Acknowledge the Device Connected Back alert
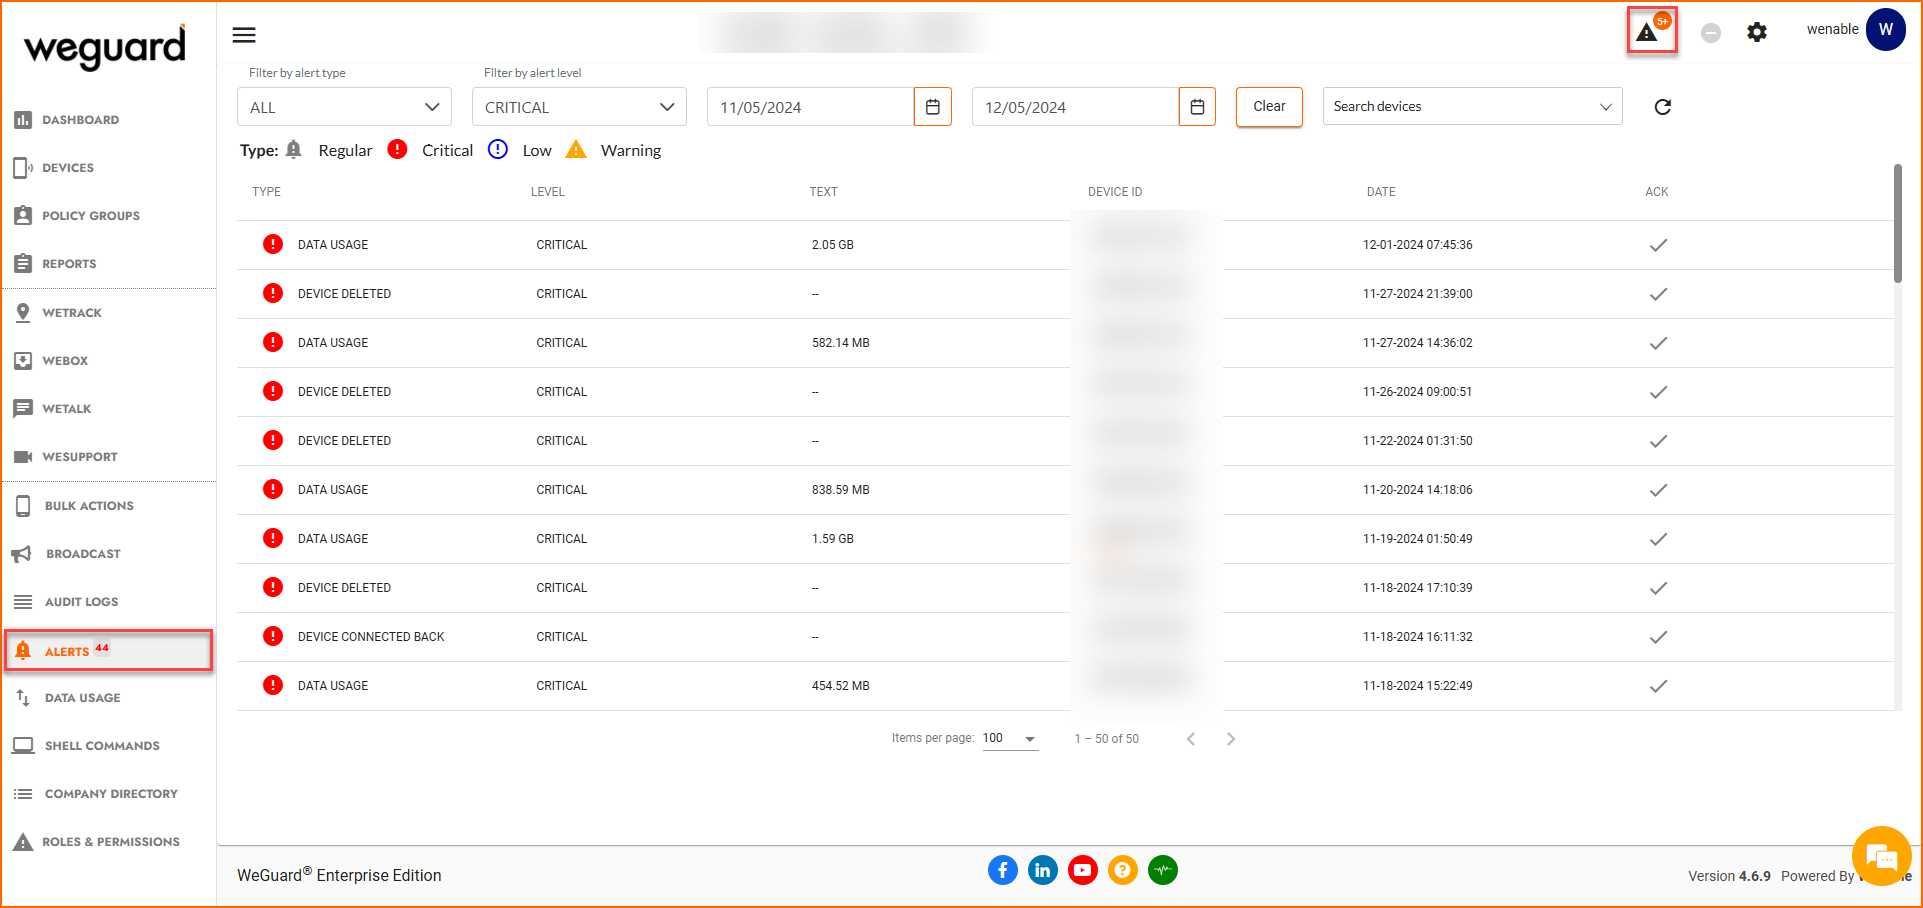Image resolution: width=1923 pixels, height=908 pixels. coord(1658,637)
